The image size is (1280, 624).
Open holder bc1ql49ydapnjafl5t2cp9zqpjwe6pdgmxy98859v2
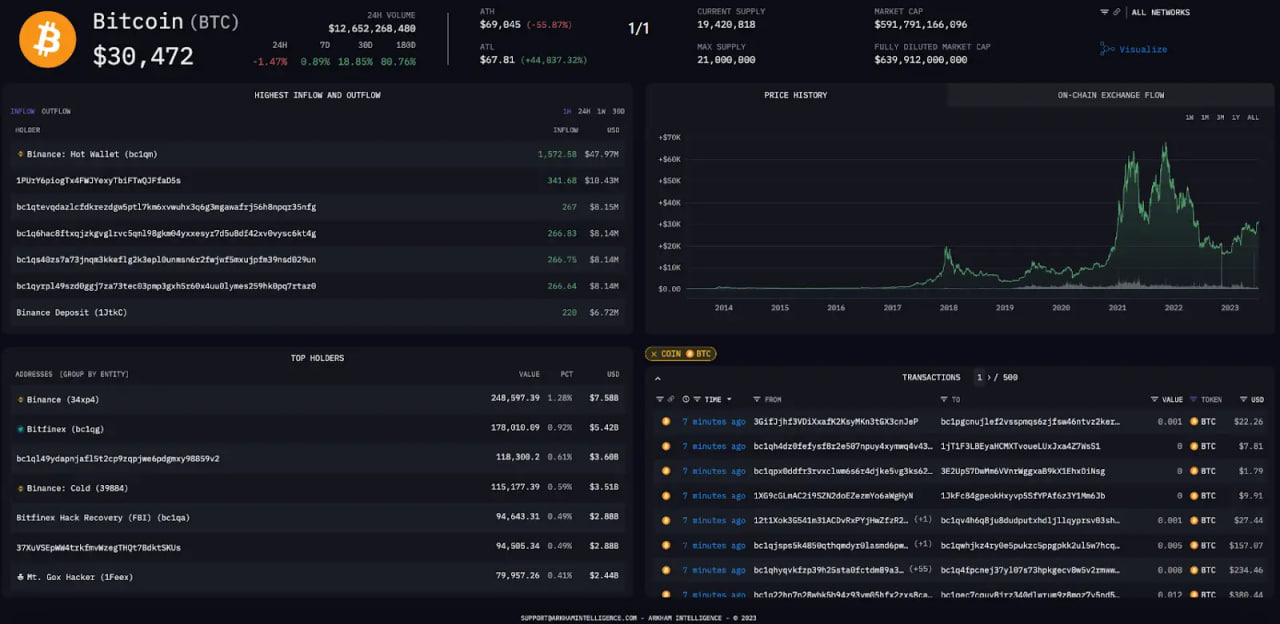coord(118,458)
